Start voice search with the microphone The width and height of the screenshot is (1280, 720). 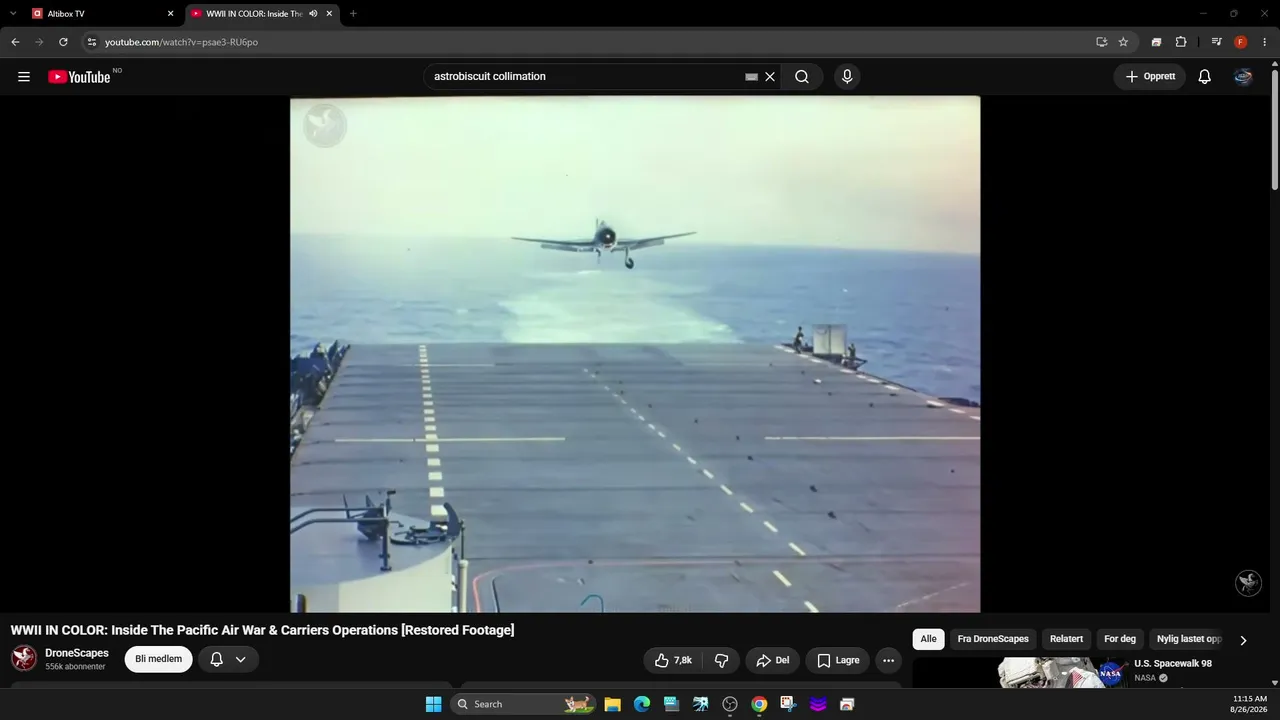coord(847,77)
